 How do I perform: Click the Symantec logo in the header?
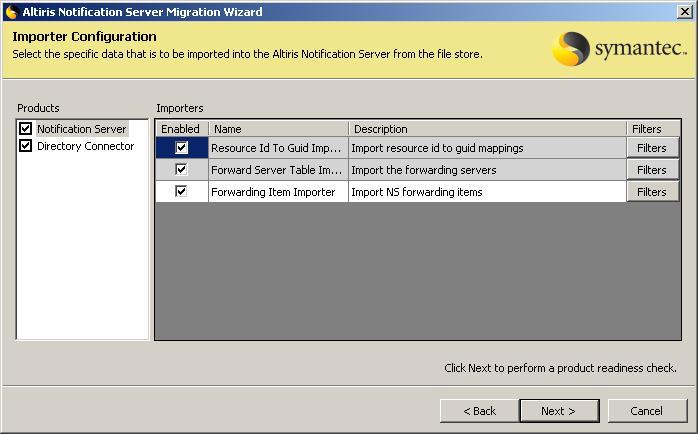click(x=619, y=49)
